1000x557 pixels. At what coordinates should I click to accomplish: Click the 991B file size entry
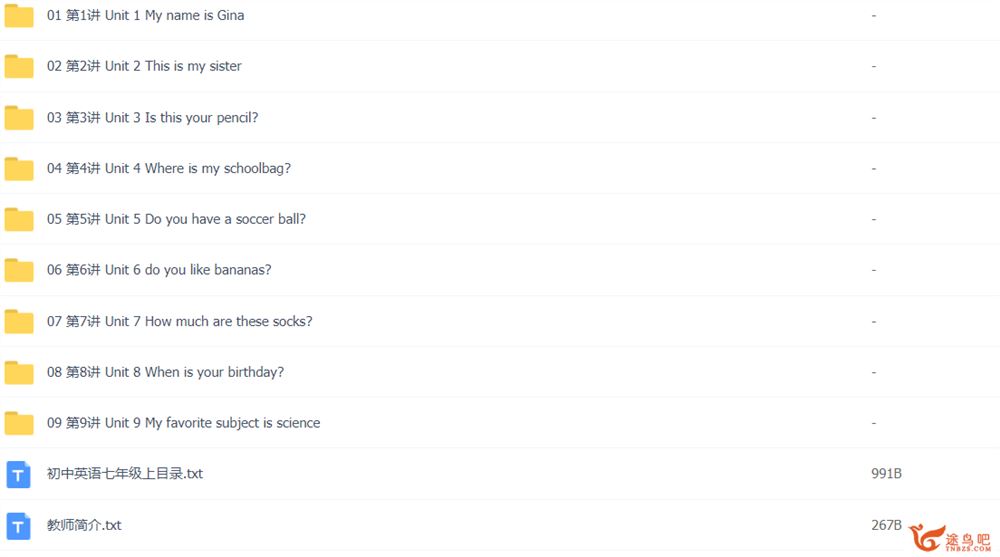[886, 473]
